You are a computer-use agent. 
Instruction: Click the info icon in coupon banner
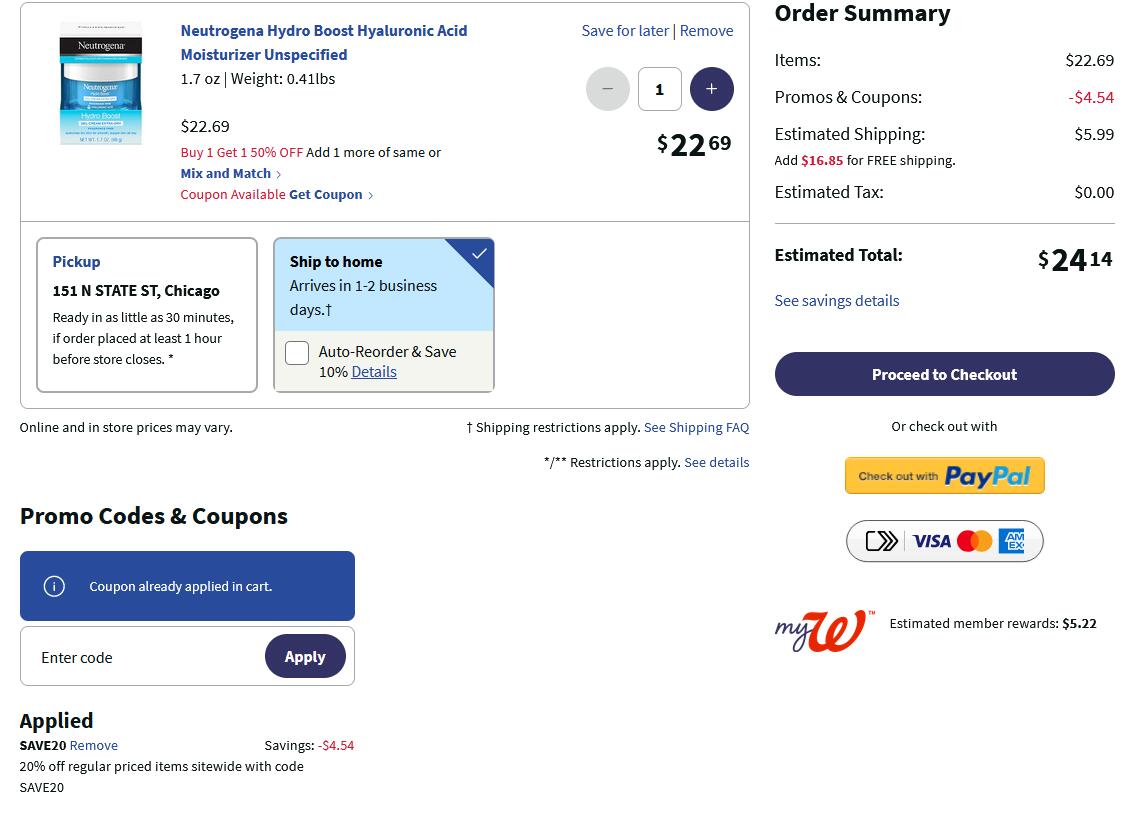tap(54, 586)
